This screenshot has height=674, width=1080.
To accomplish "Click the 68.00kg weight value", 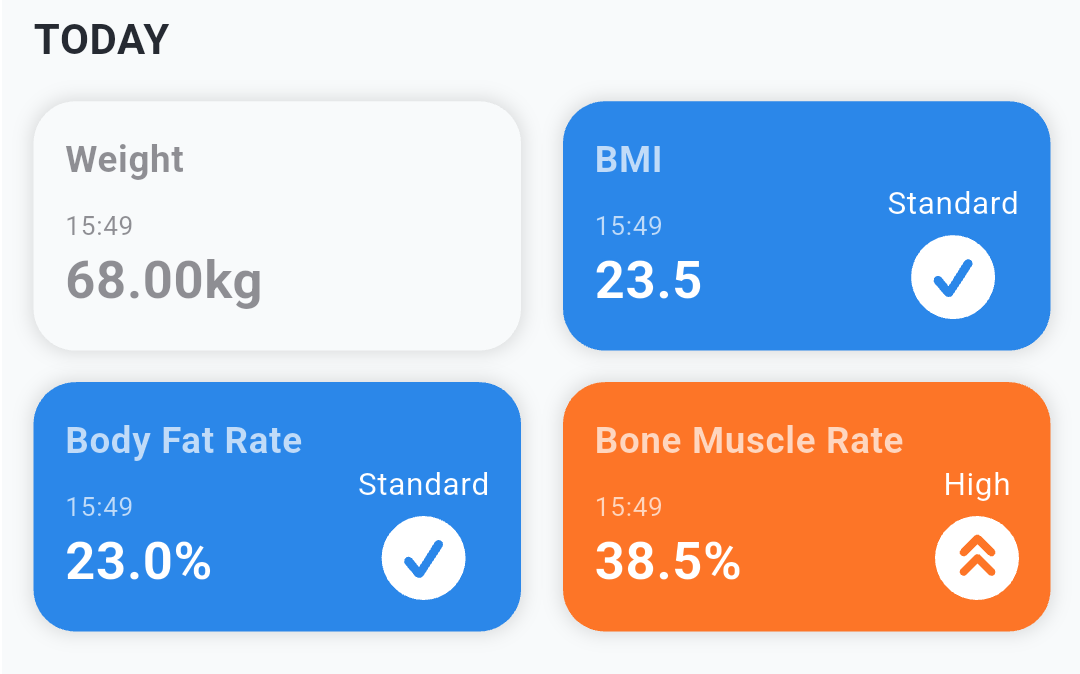I will coord(164,280).
